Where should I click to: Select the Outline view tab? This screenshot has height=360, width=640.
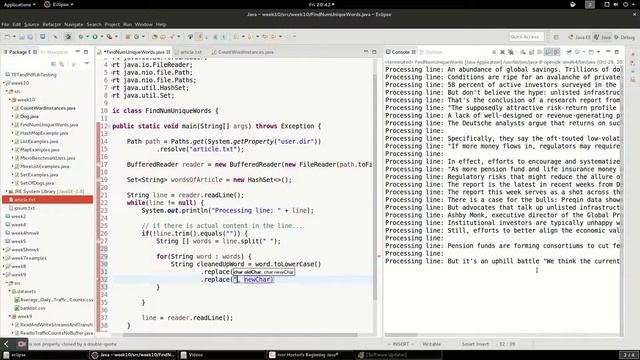click(433, 52)
